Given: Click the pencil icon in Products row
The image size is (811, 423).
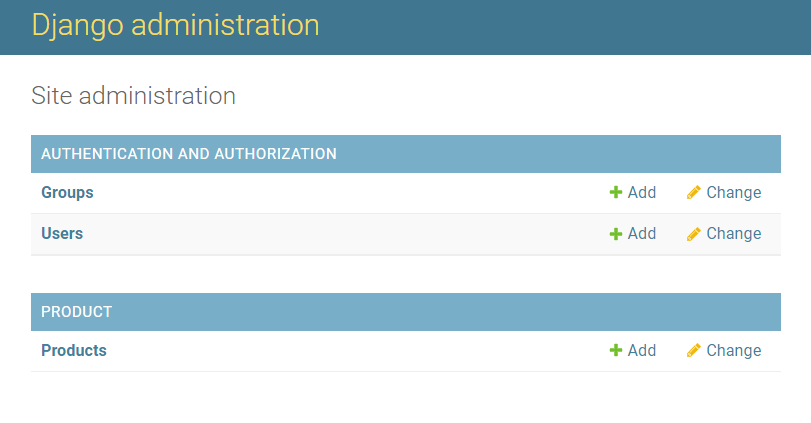Looking at the screenshot, I should (694, 351).
